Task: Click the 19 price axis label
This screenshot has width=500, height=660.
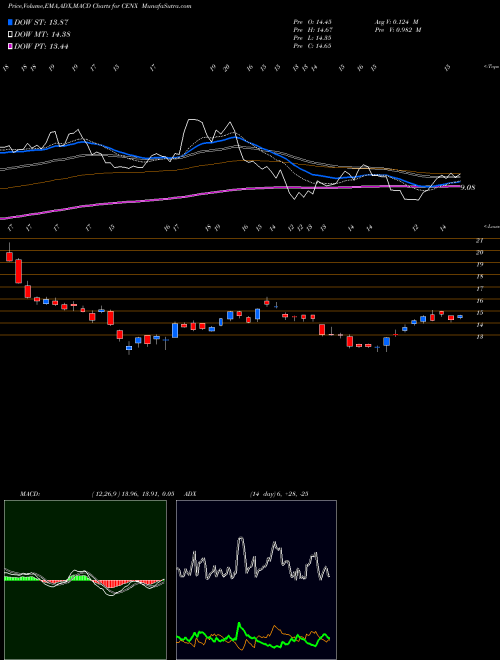Action: coord(479,264)
